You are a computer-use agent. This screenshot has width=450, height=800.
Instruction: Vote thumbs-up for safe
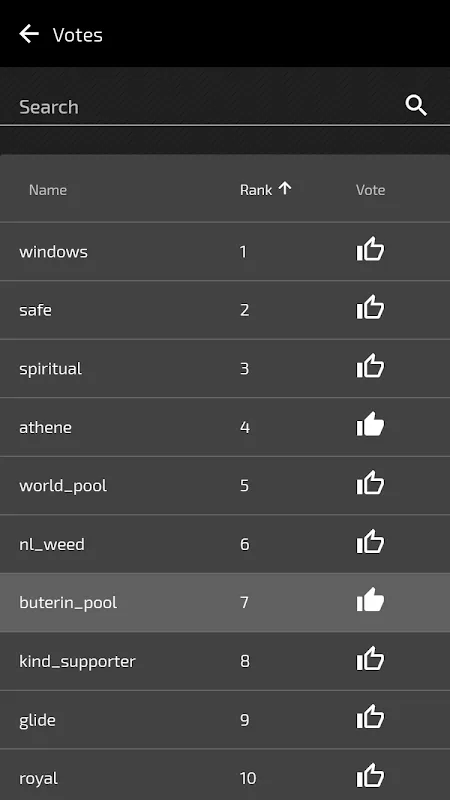370,307
